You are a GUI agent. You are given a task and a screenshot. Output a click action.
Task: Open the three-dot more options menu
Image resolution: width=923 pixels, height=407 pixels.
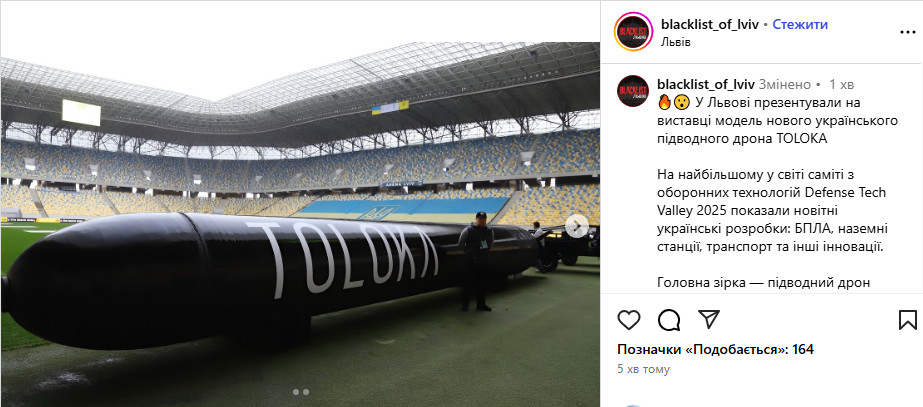pyautogui.click(x=908, y=32)
